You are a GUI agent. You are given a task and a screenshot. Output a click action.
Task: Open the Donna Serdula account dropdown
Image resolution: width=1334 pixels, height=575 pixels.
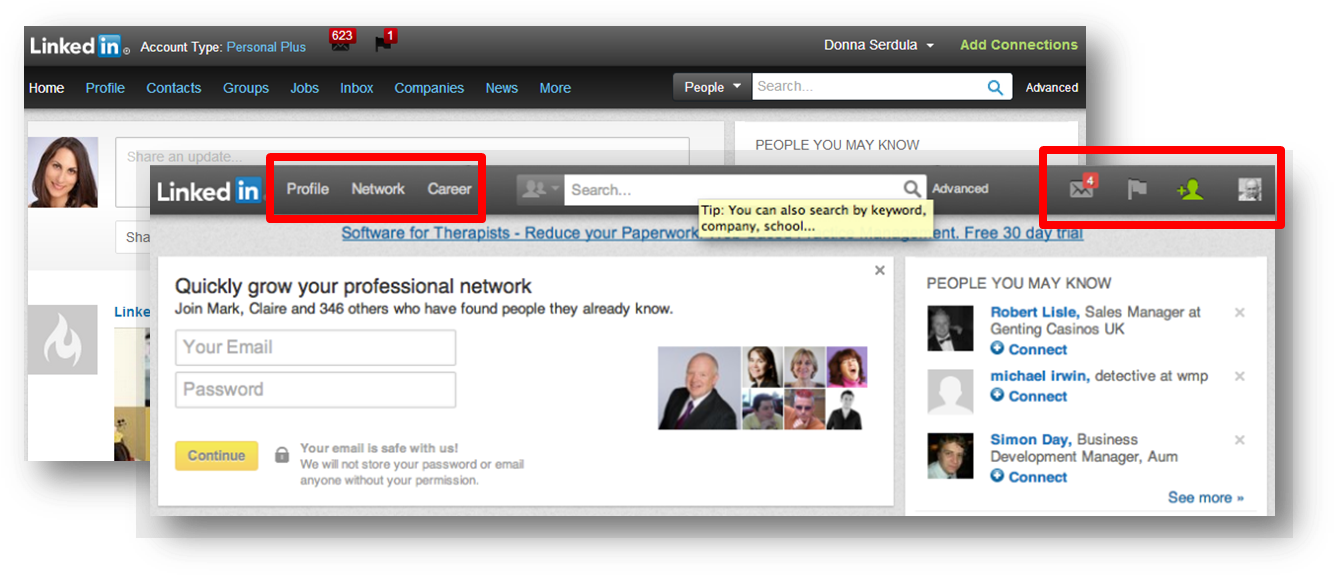(879, 45)
